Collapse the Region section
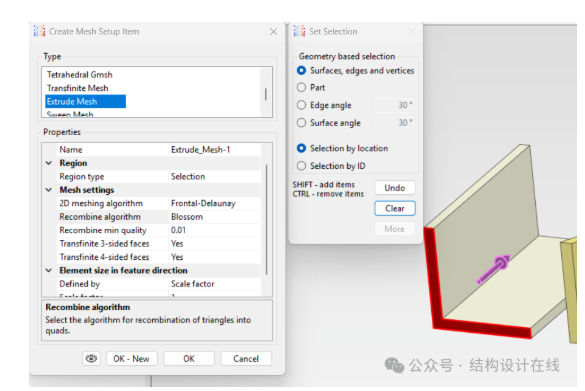Viewport: 585px width, 391px height. pyautogui.click(x=49, y=163)
